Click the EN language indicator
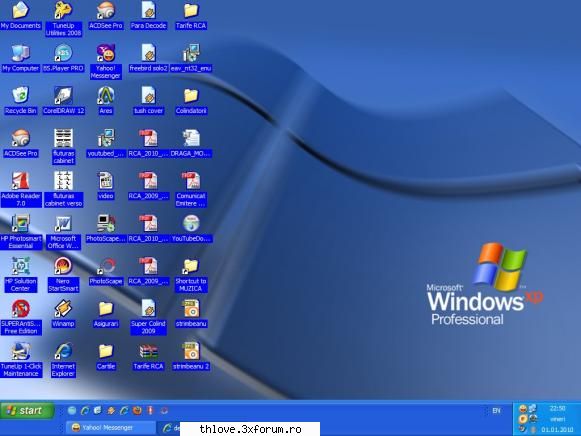The height and width of the screenshot is (436, 581). click(x=496, y=410)
